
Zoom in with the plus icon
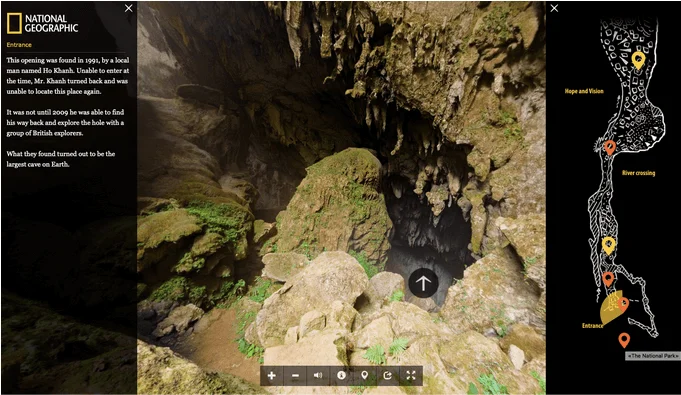coord(271,375)
